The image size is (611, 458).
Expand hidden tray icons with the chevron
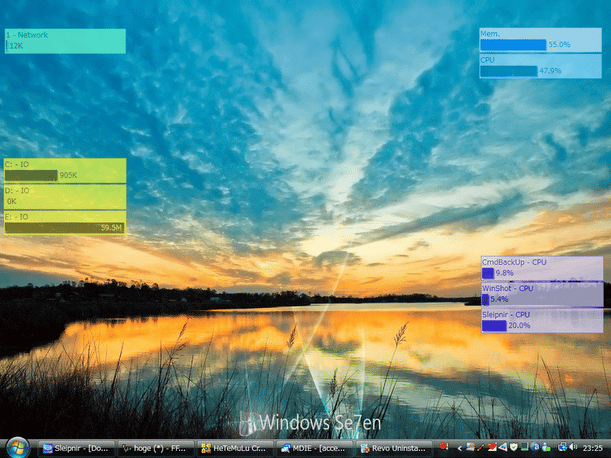coord(460,448)
